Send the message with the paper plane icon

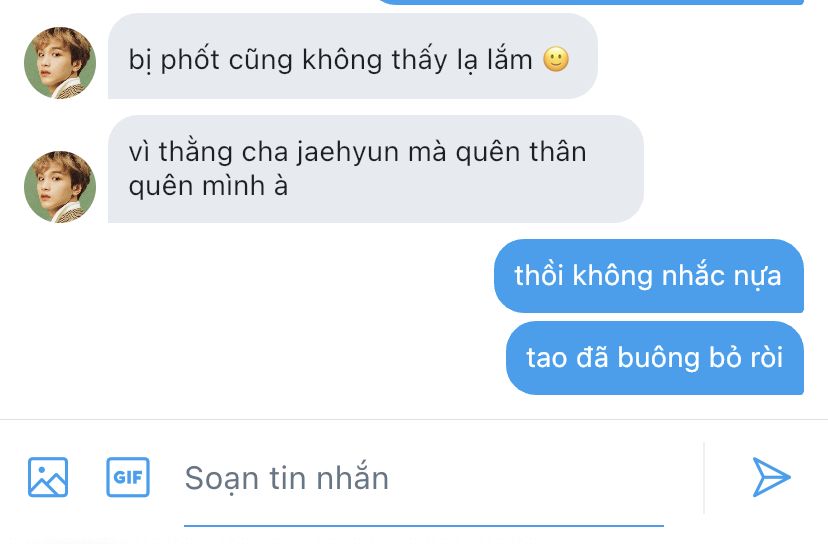point(770,477)
